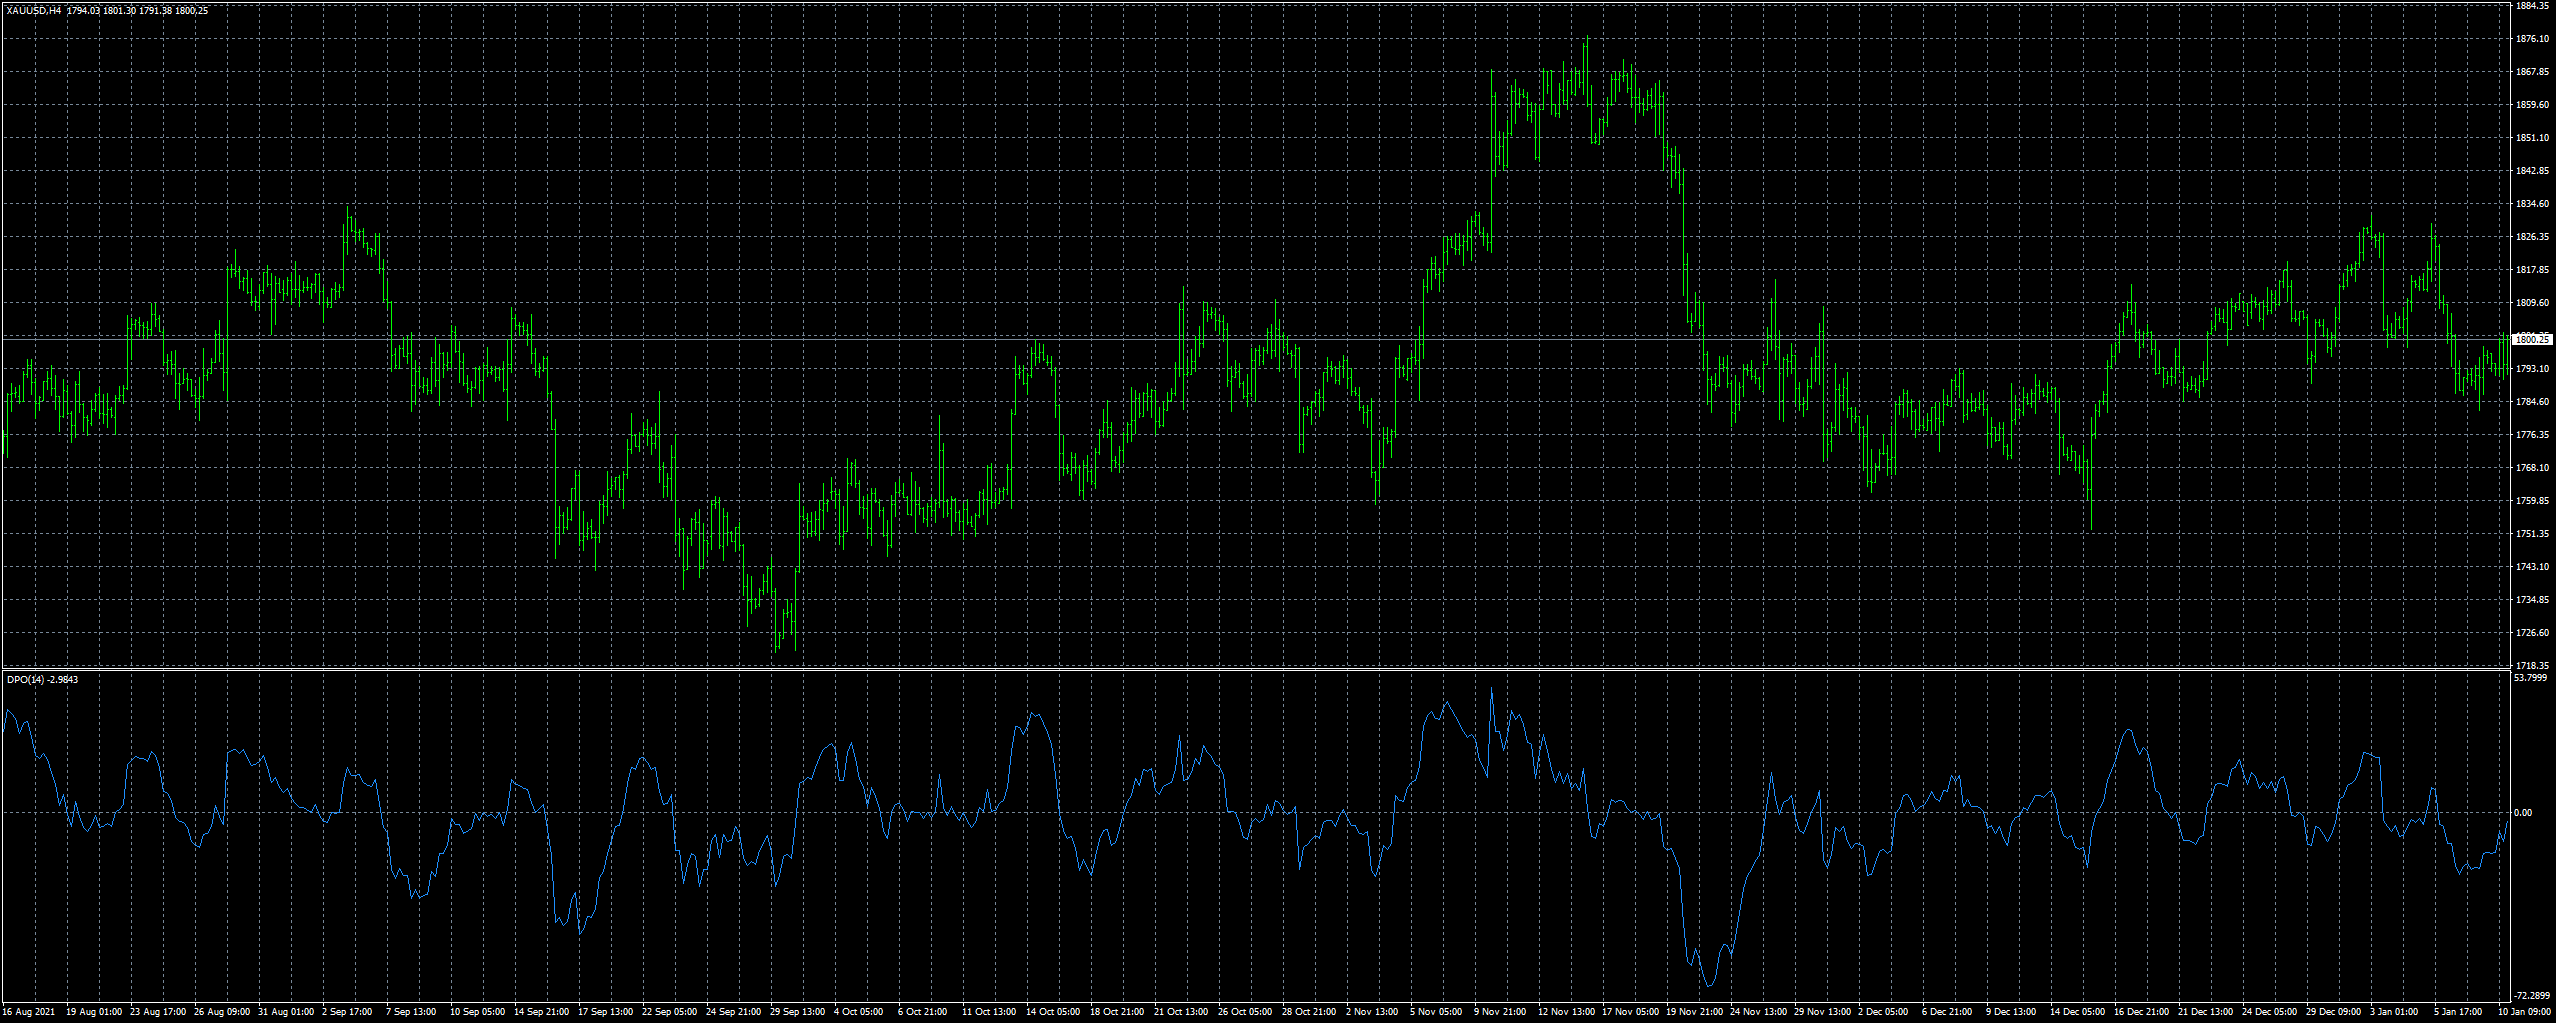Viewport: 2556px width, 1023px height.
Task: Click the 5 Jan 17:00 time label
Action: tap(2459, 1012)
